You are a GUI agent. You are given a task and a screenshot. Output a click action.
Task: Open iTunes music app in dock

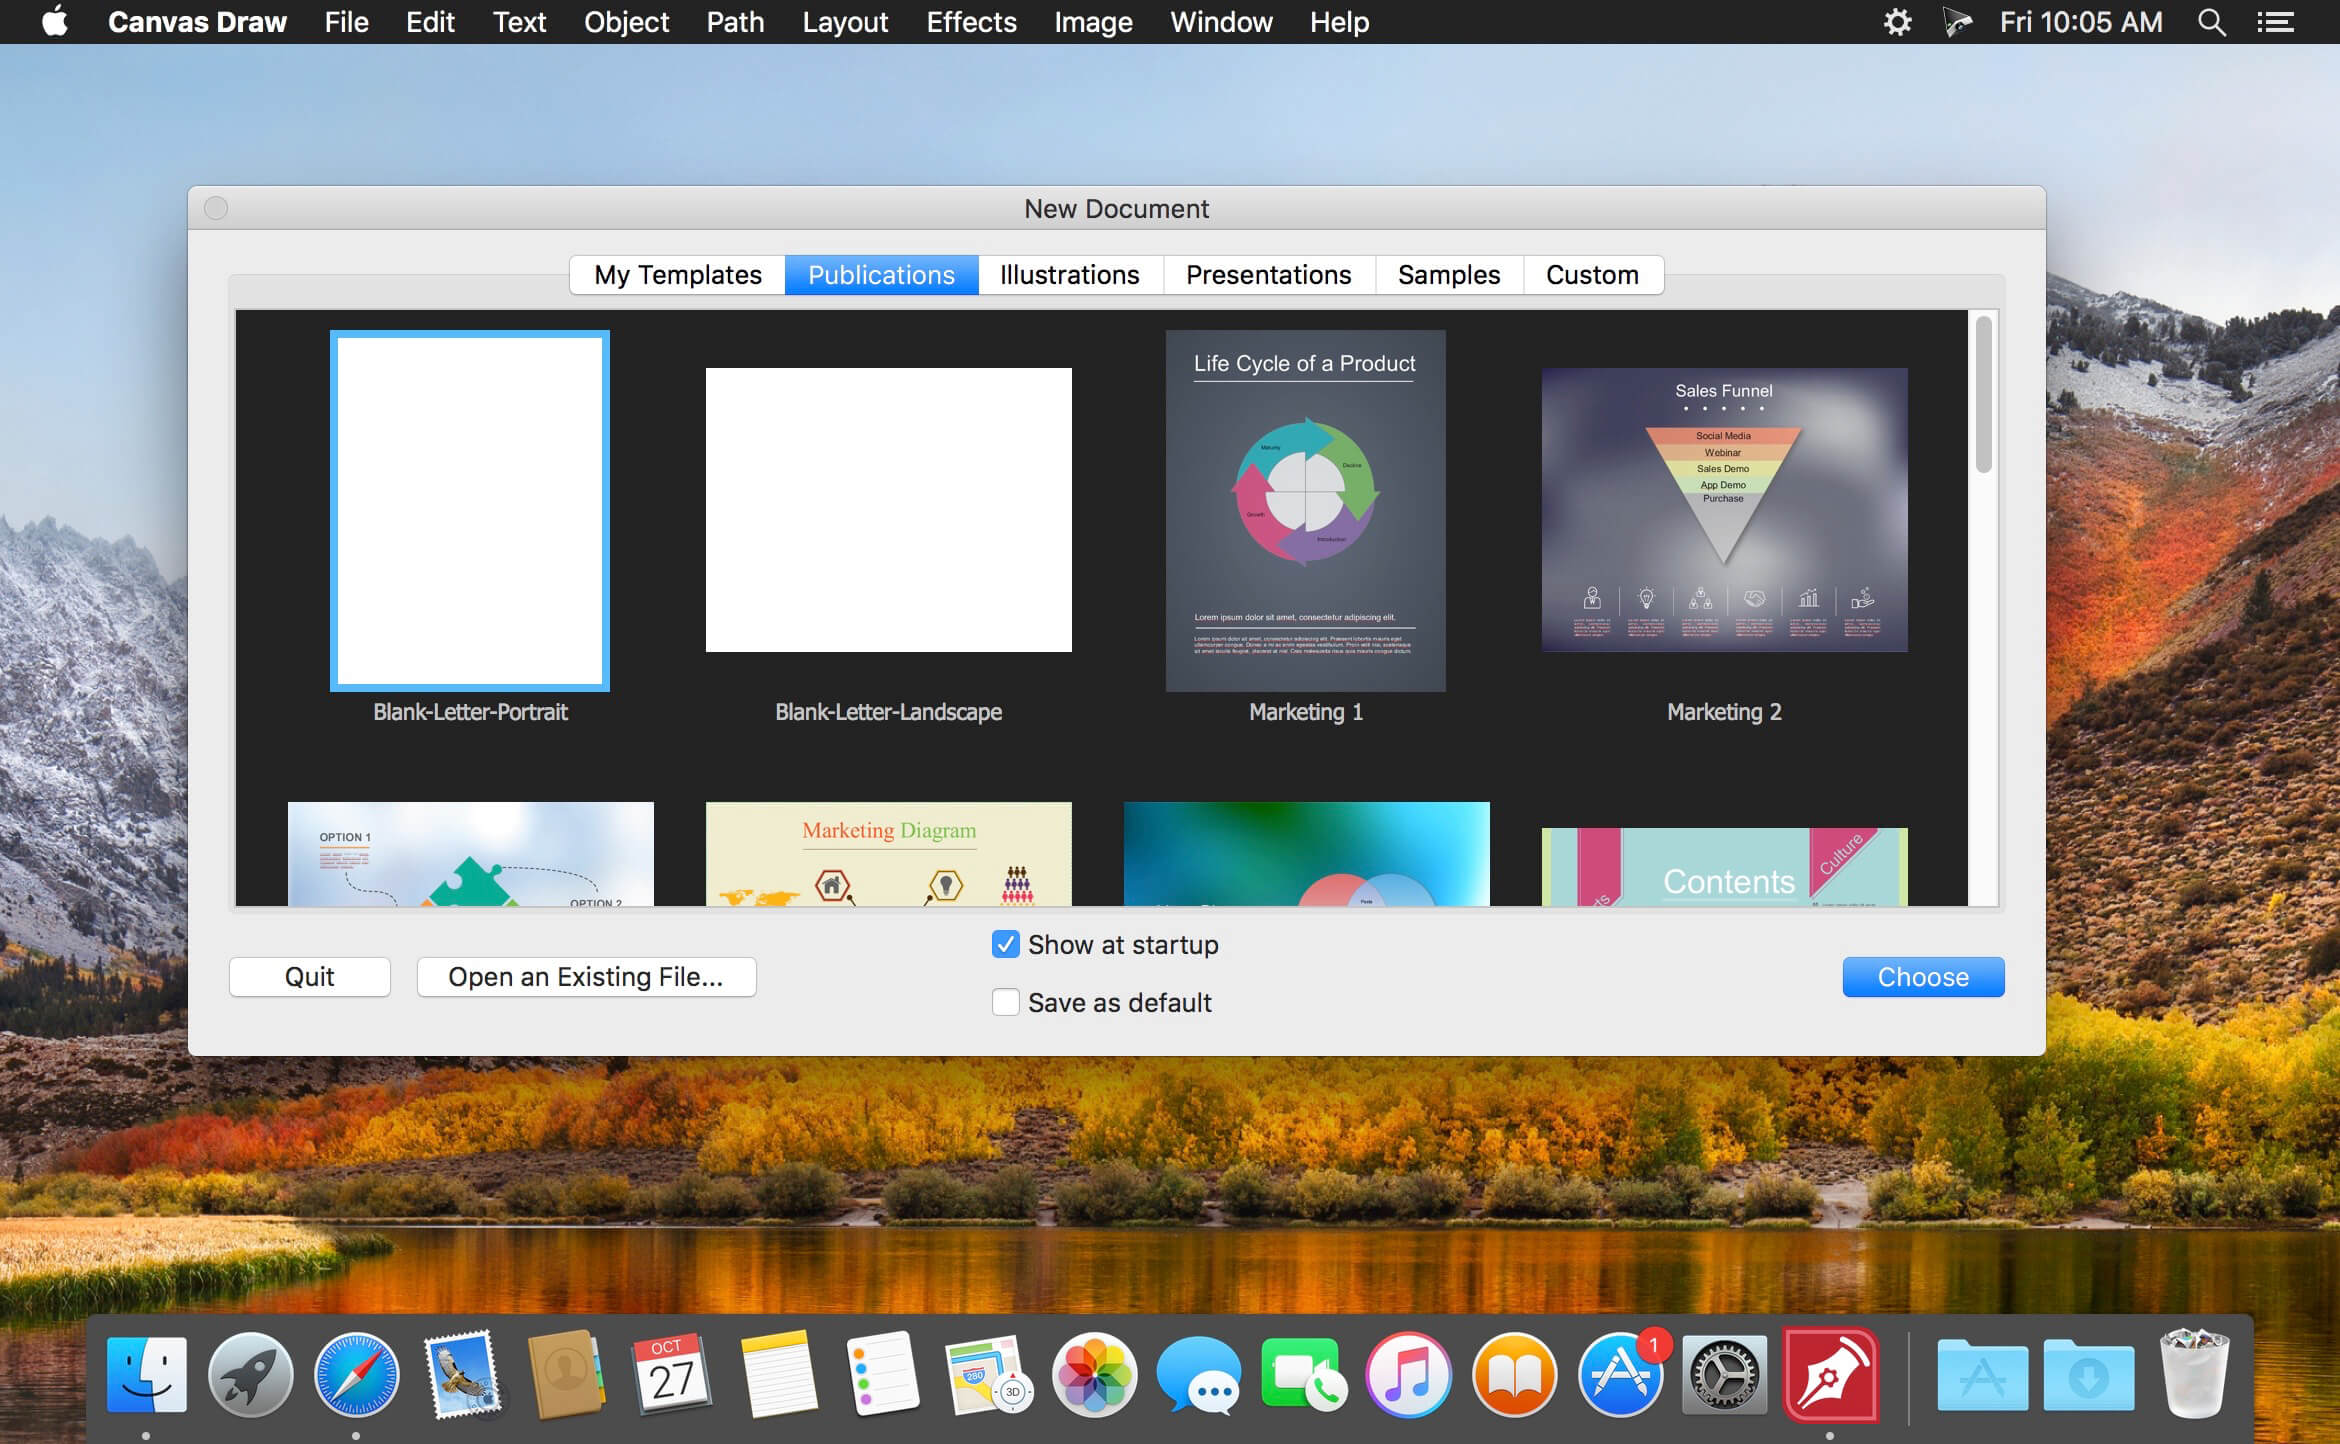pyautogui.click(x=1409, y=1375)
